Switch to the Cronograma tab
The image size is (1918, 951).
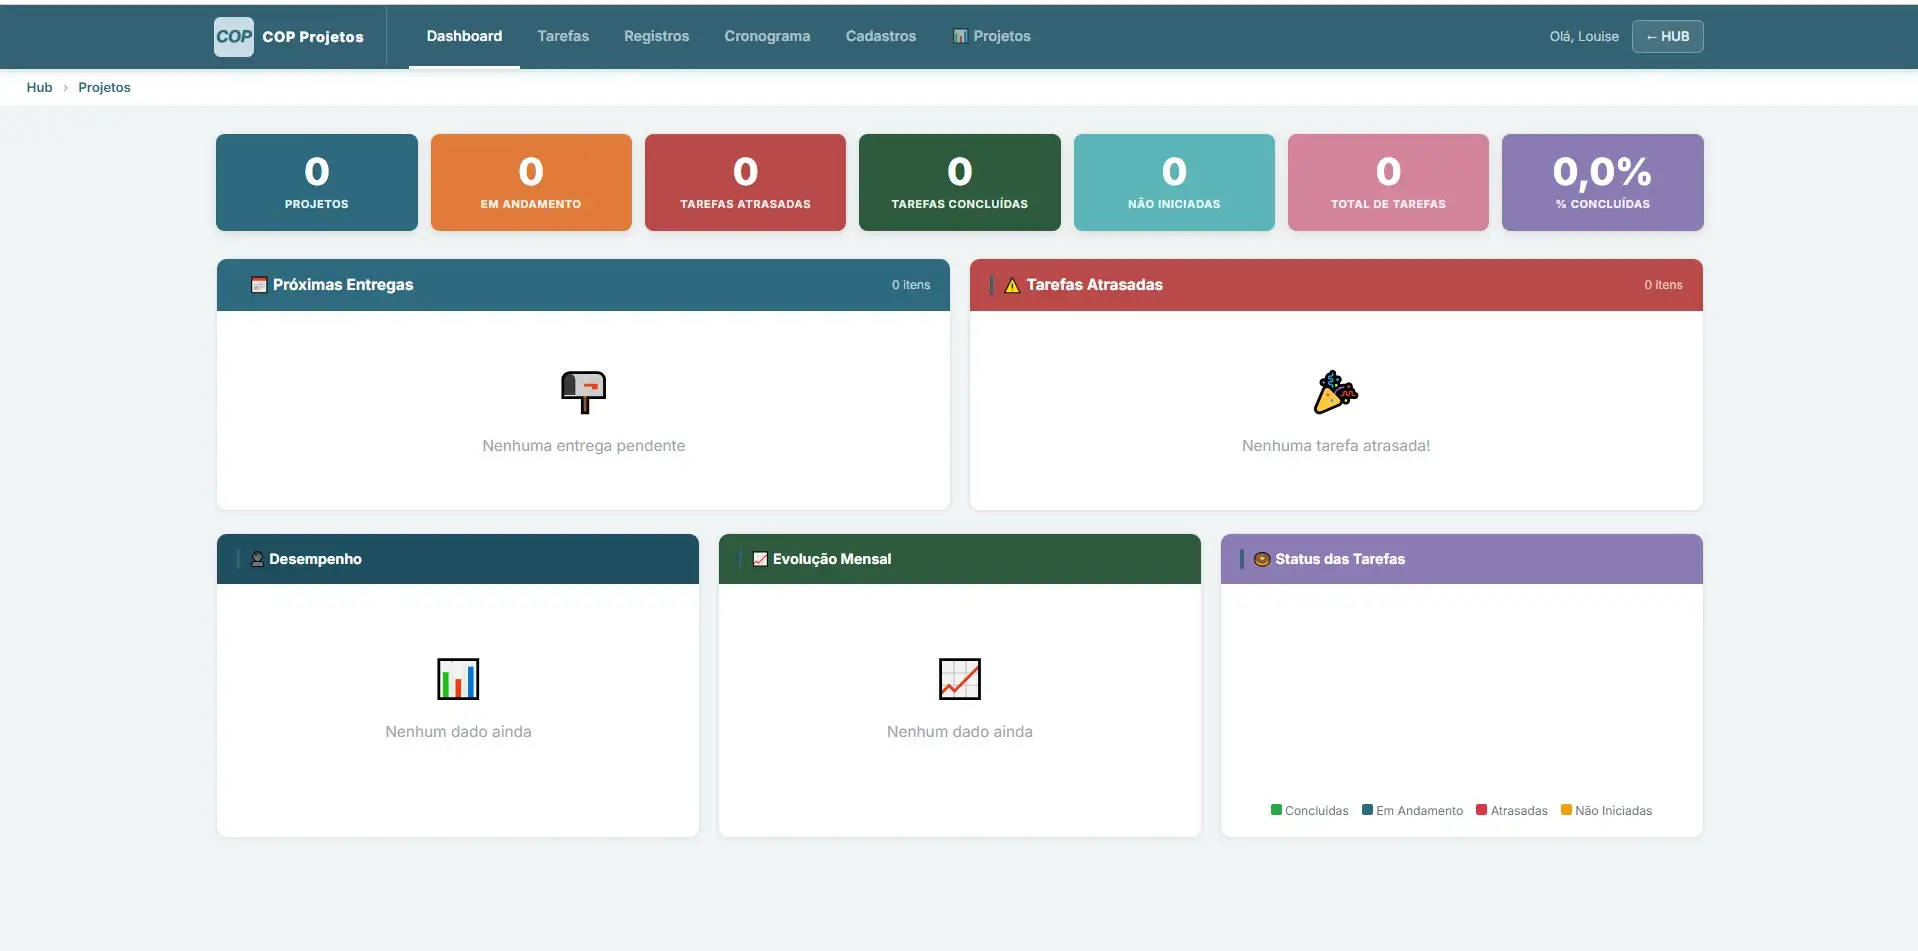coord(767,36)
